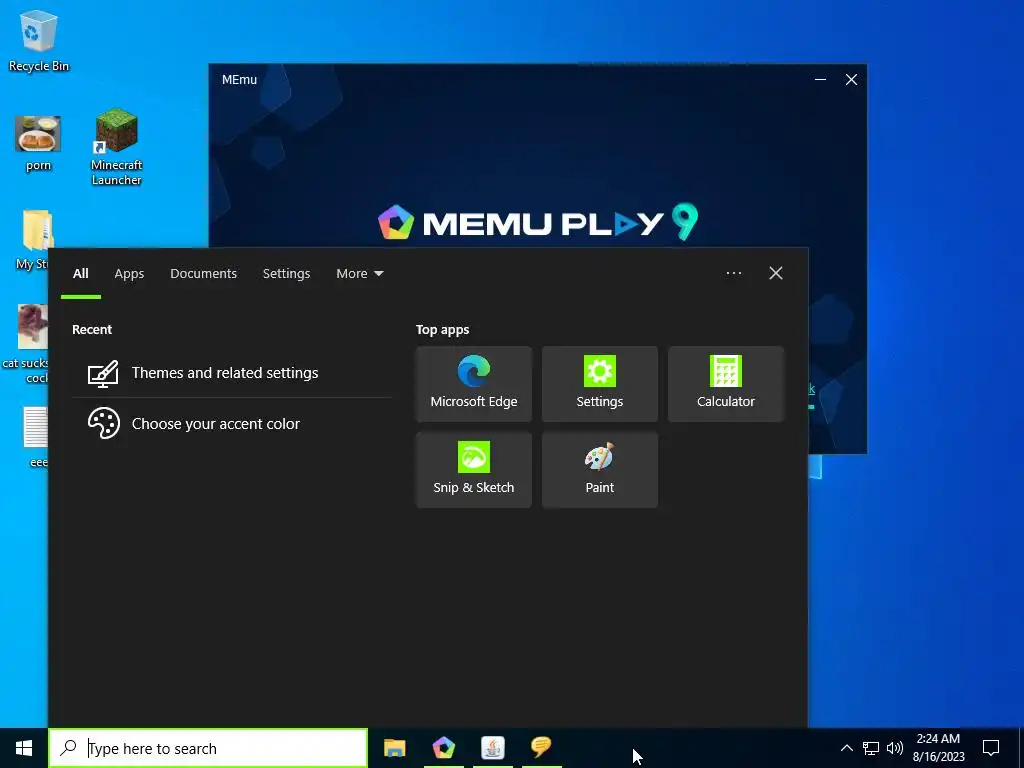The height and width of the screenshot is (768, 1024).
Task: Show hidden system tray icons
Action: point(846,748)
